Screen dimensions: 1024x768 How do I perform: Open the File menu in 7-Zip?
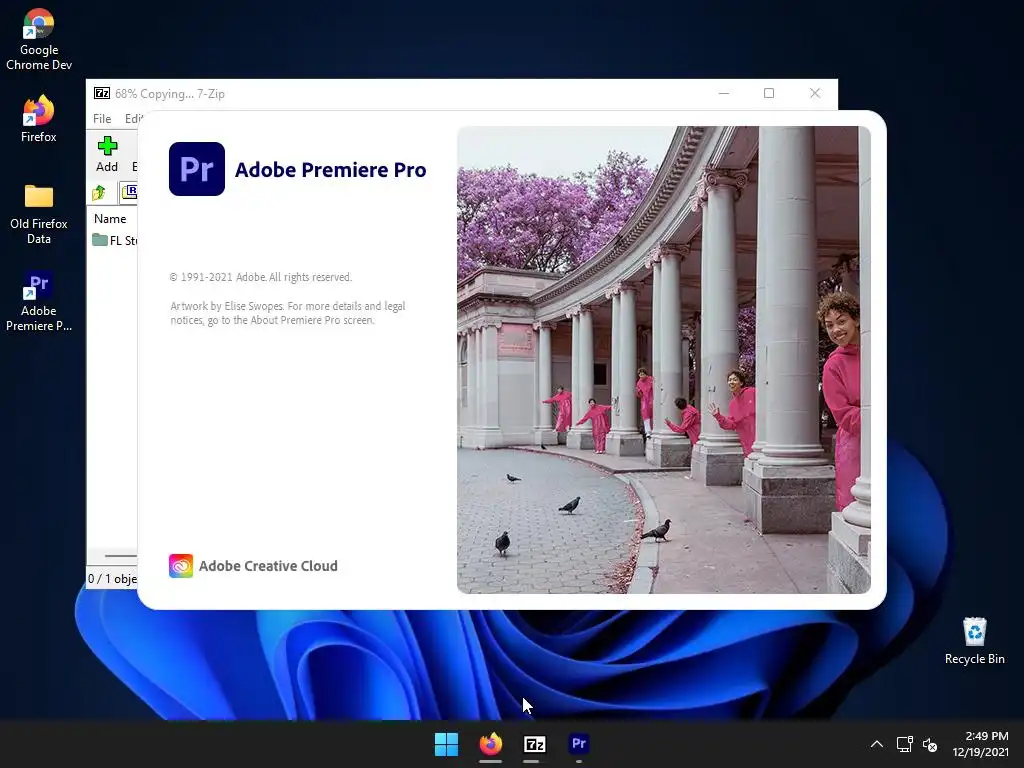click(102, 119)
